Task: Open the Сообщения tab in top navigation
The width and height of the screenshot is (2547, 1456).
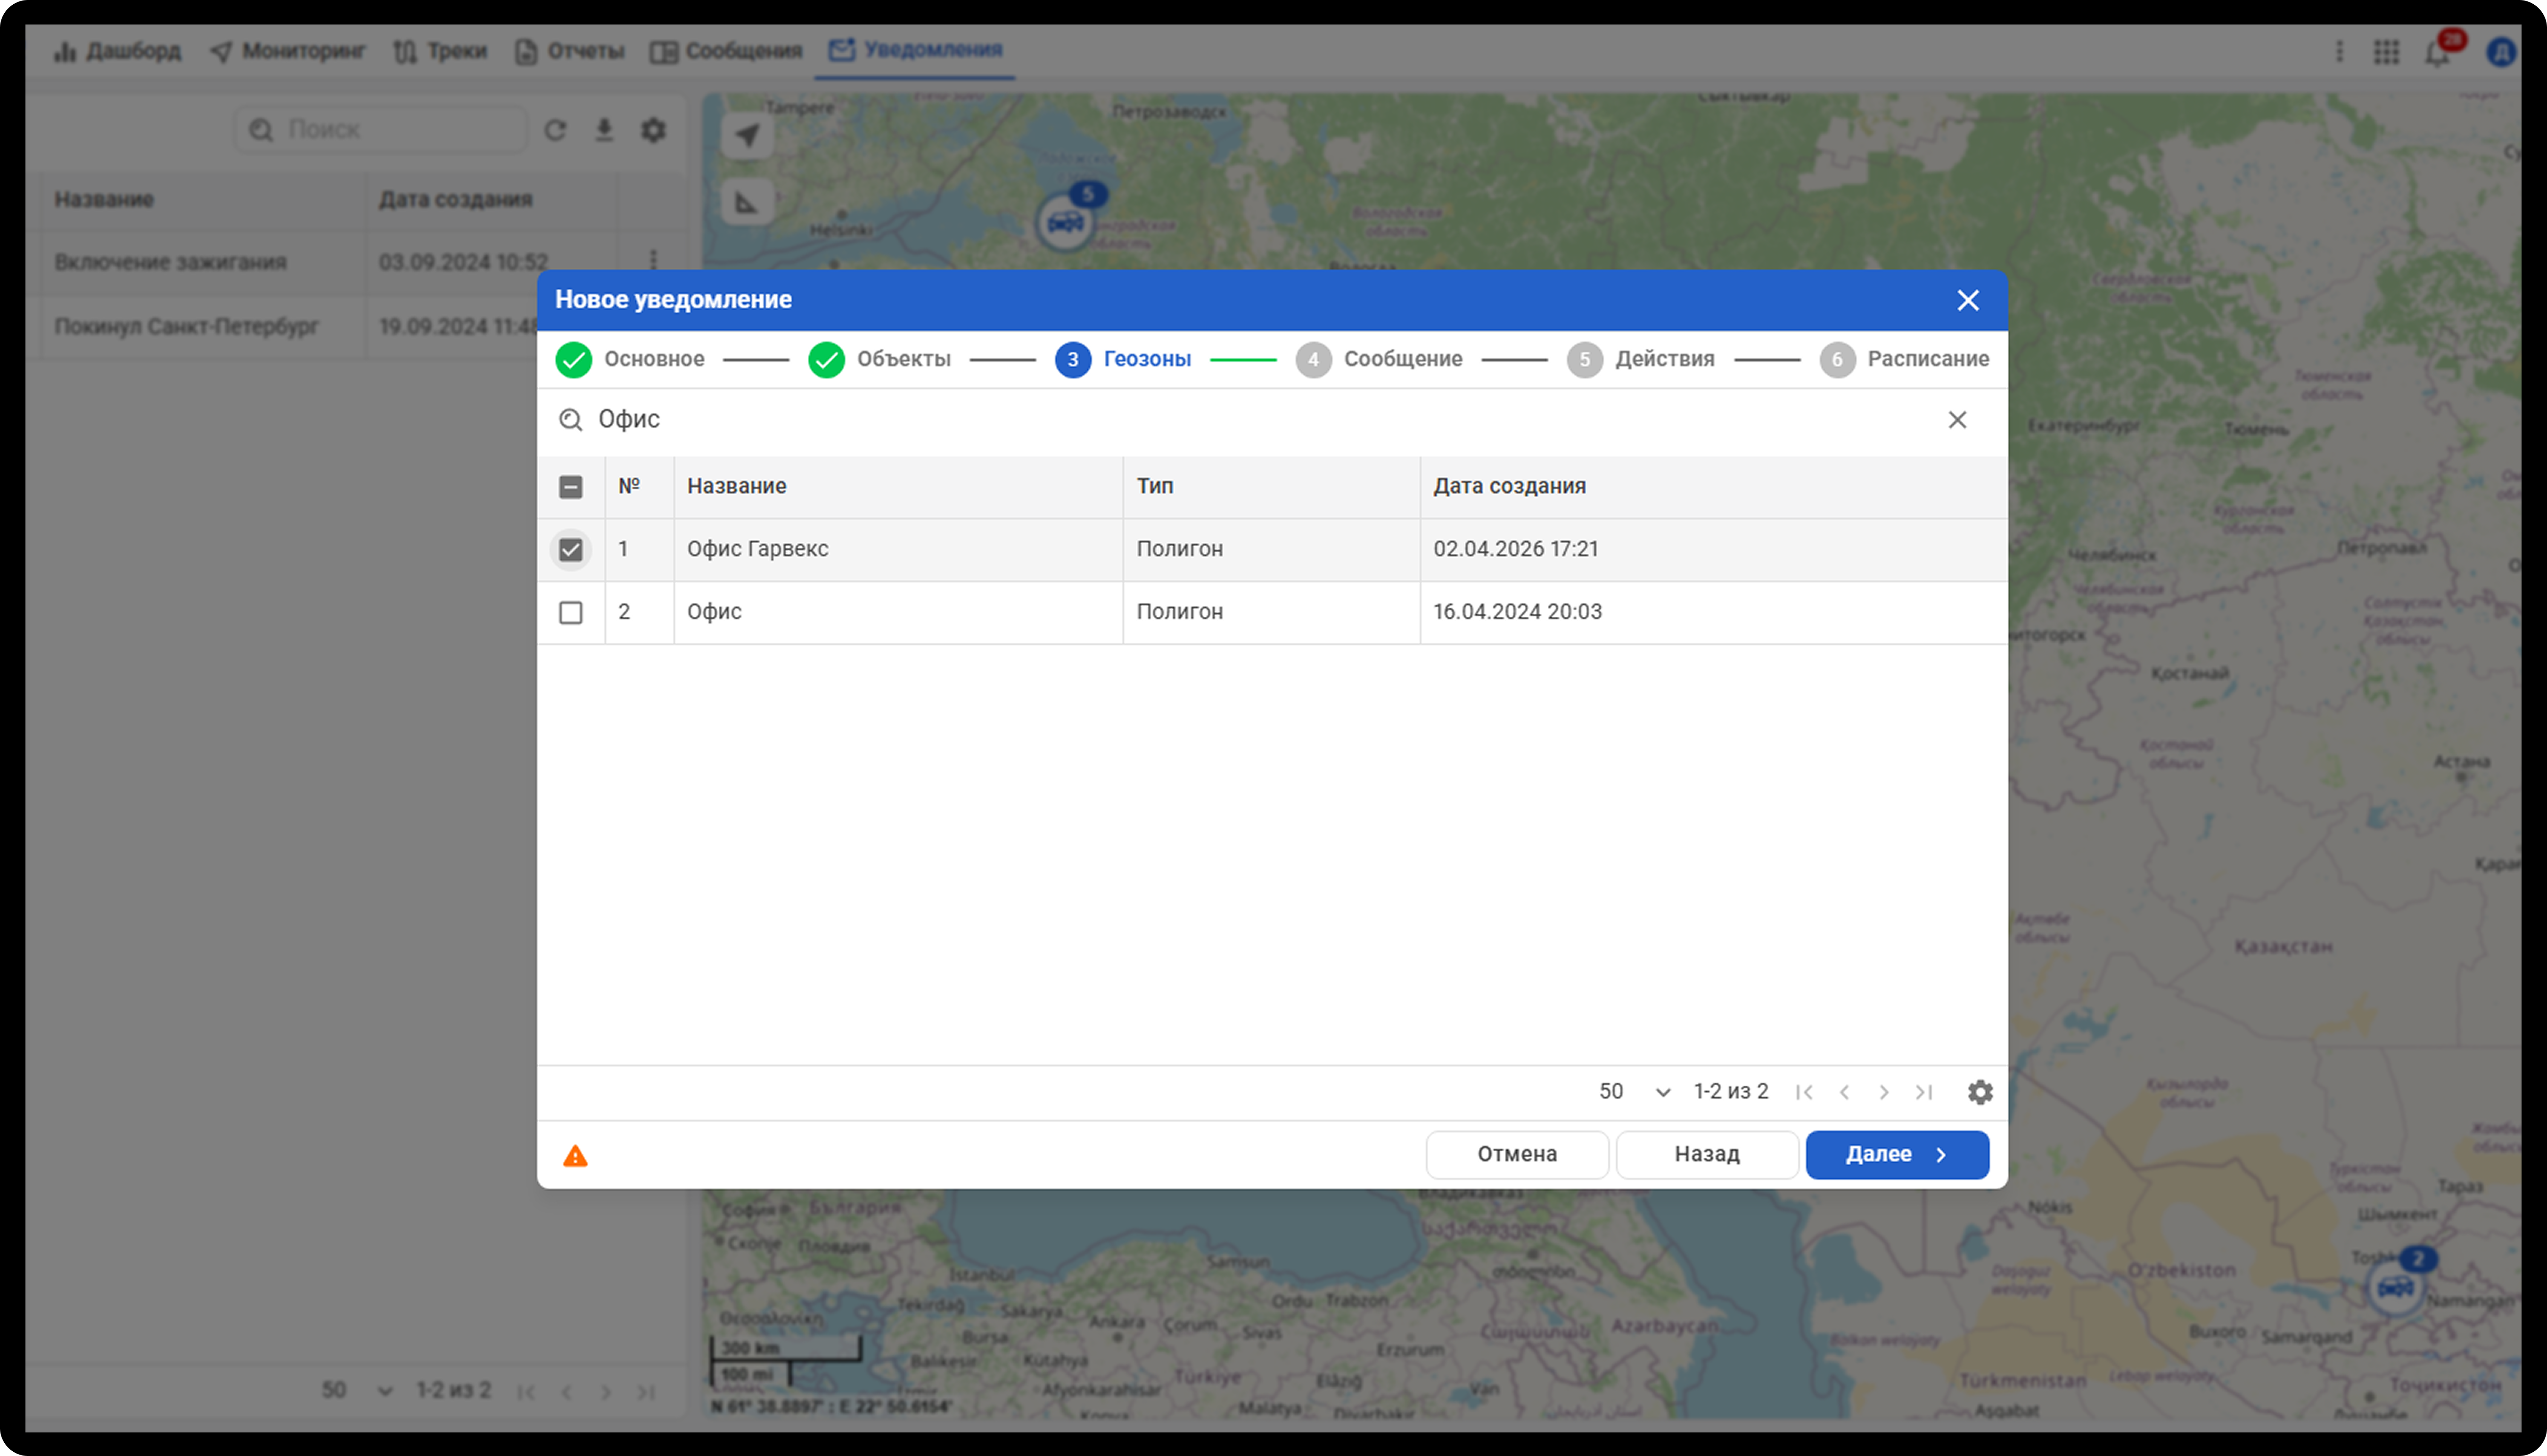Action: point(726,51)
